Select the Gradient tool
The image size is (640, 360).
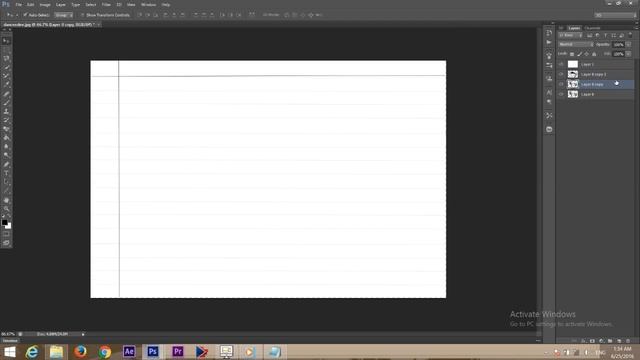[x=6, y=138]
